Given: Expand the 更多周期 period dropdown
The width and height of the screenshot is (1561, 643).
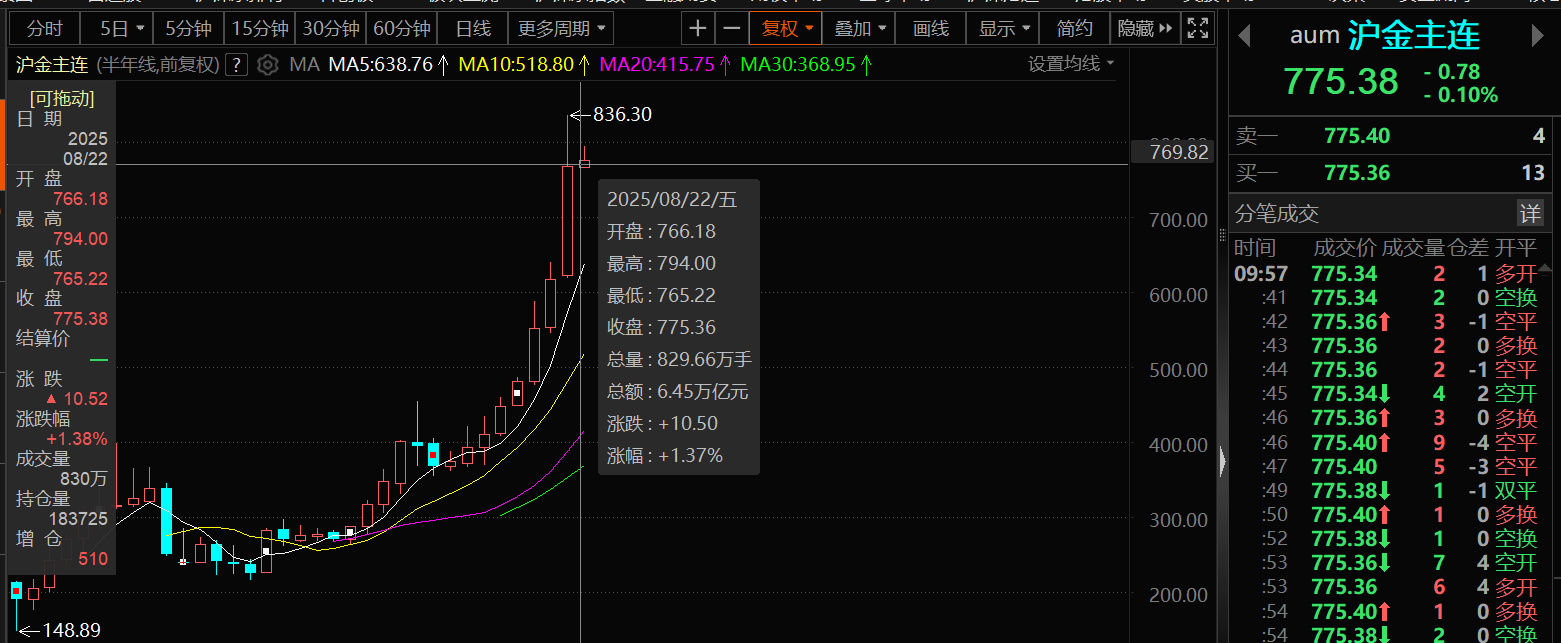Looking at the screenshot, I should pos(561,29).
